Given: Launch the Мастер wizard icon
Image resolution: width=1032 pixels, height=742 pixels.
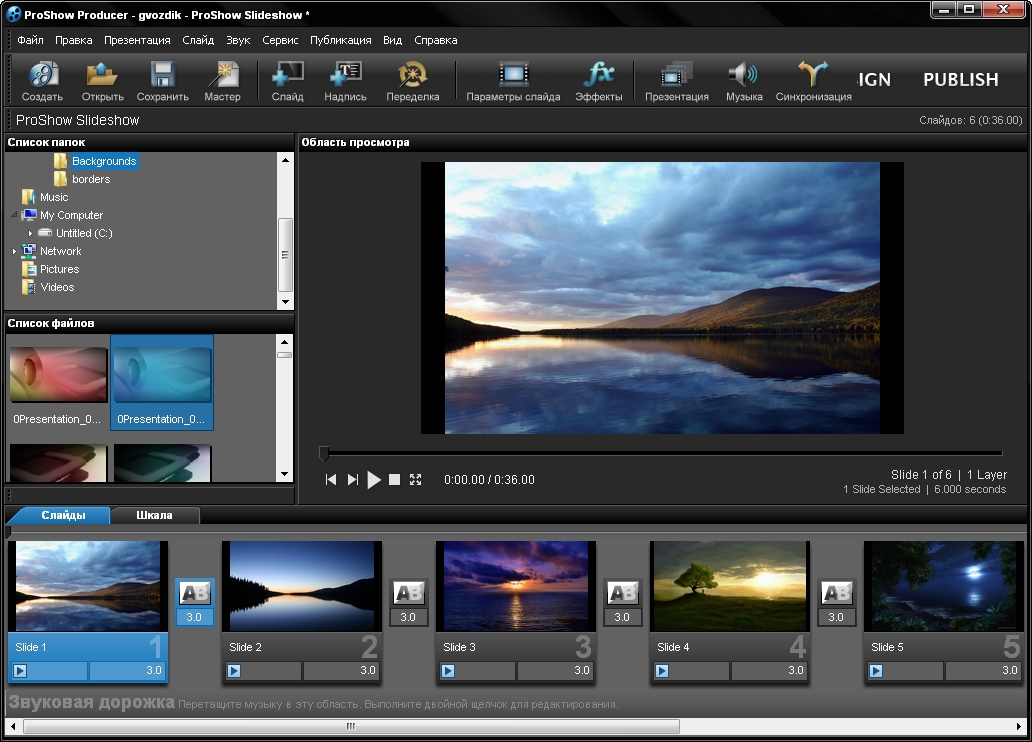Looking at the screenshot, I should tap(222, 75).
